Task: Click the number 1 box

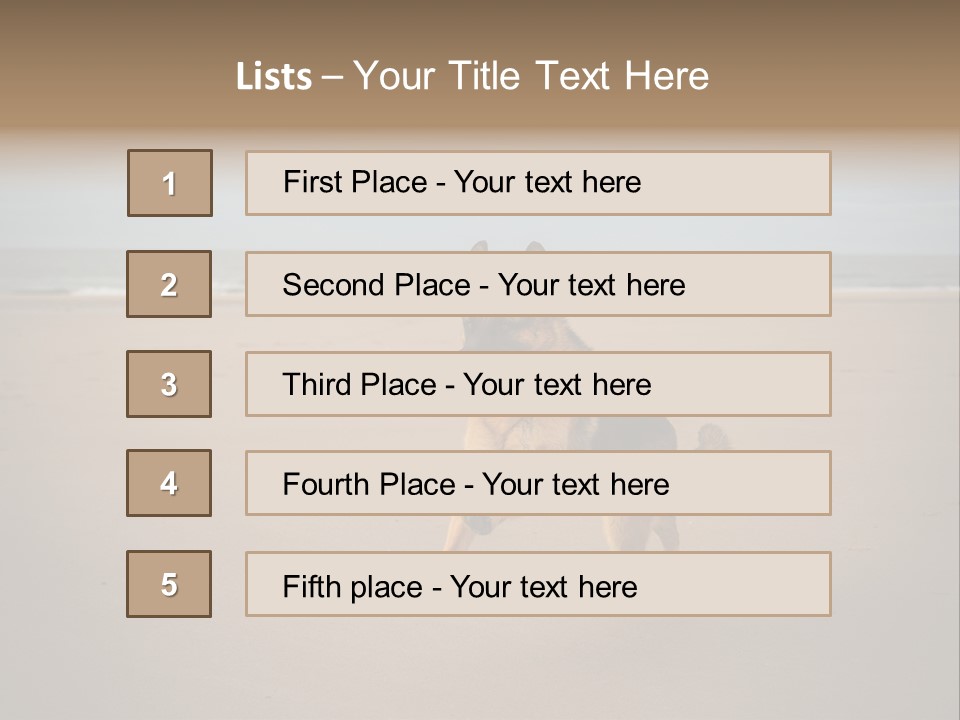Action: pos(170,183)
